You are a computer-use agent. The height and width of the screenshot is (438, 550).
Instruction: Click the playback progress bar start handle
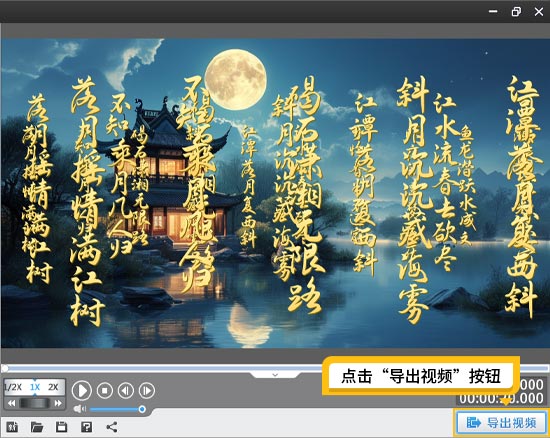[x=5, y=368]
